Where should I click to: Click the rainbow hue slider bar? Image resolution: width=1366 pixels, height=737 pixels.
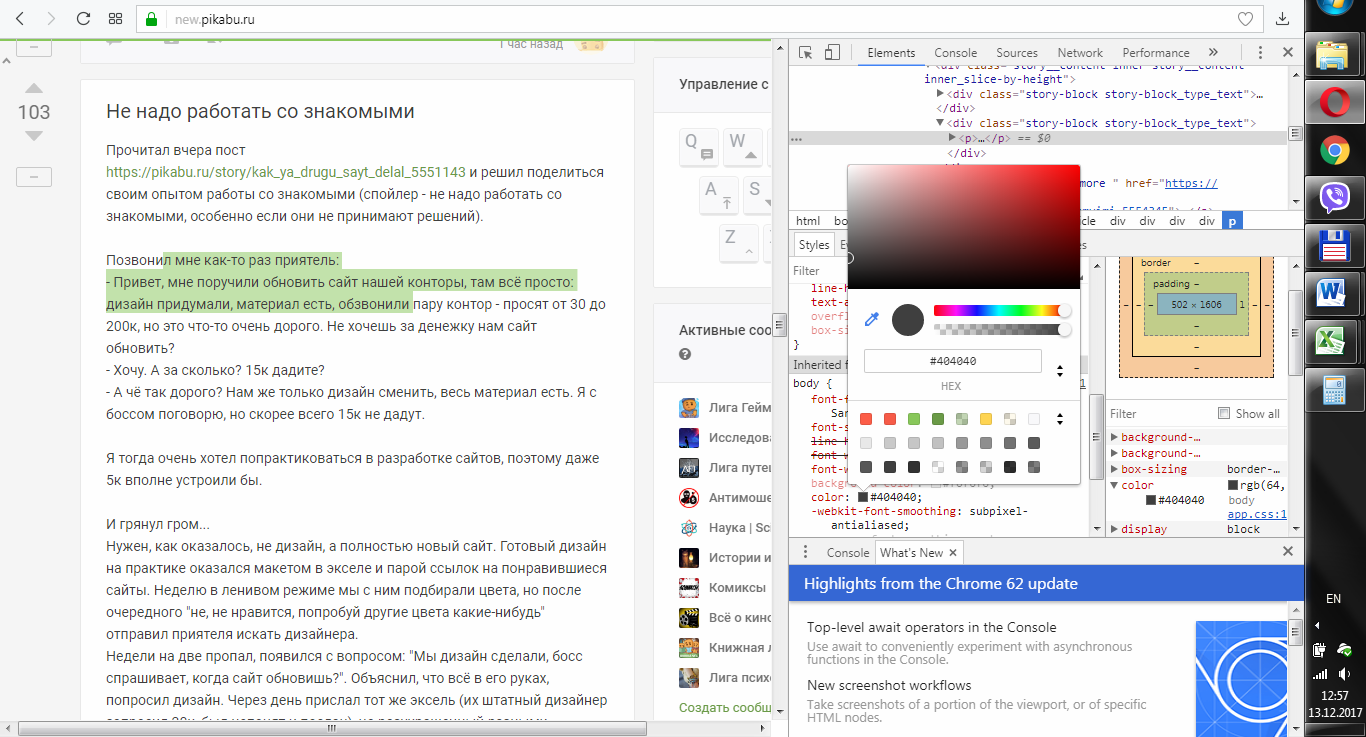click(x=997, y=311)
